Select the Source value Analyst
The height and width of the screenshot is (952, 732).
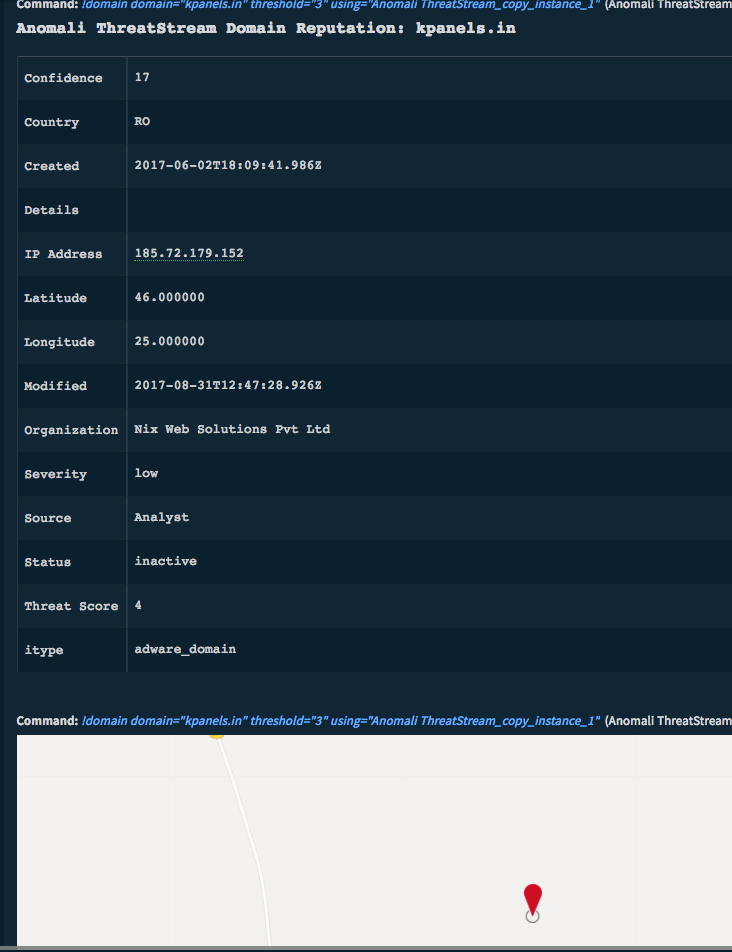click(161, 518)
